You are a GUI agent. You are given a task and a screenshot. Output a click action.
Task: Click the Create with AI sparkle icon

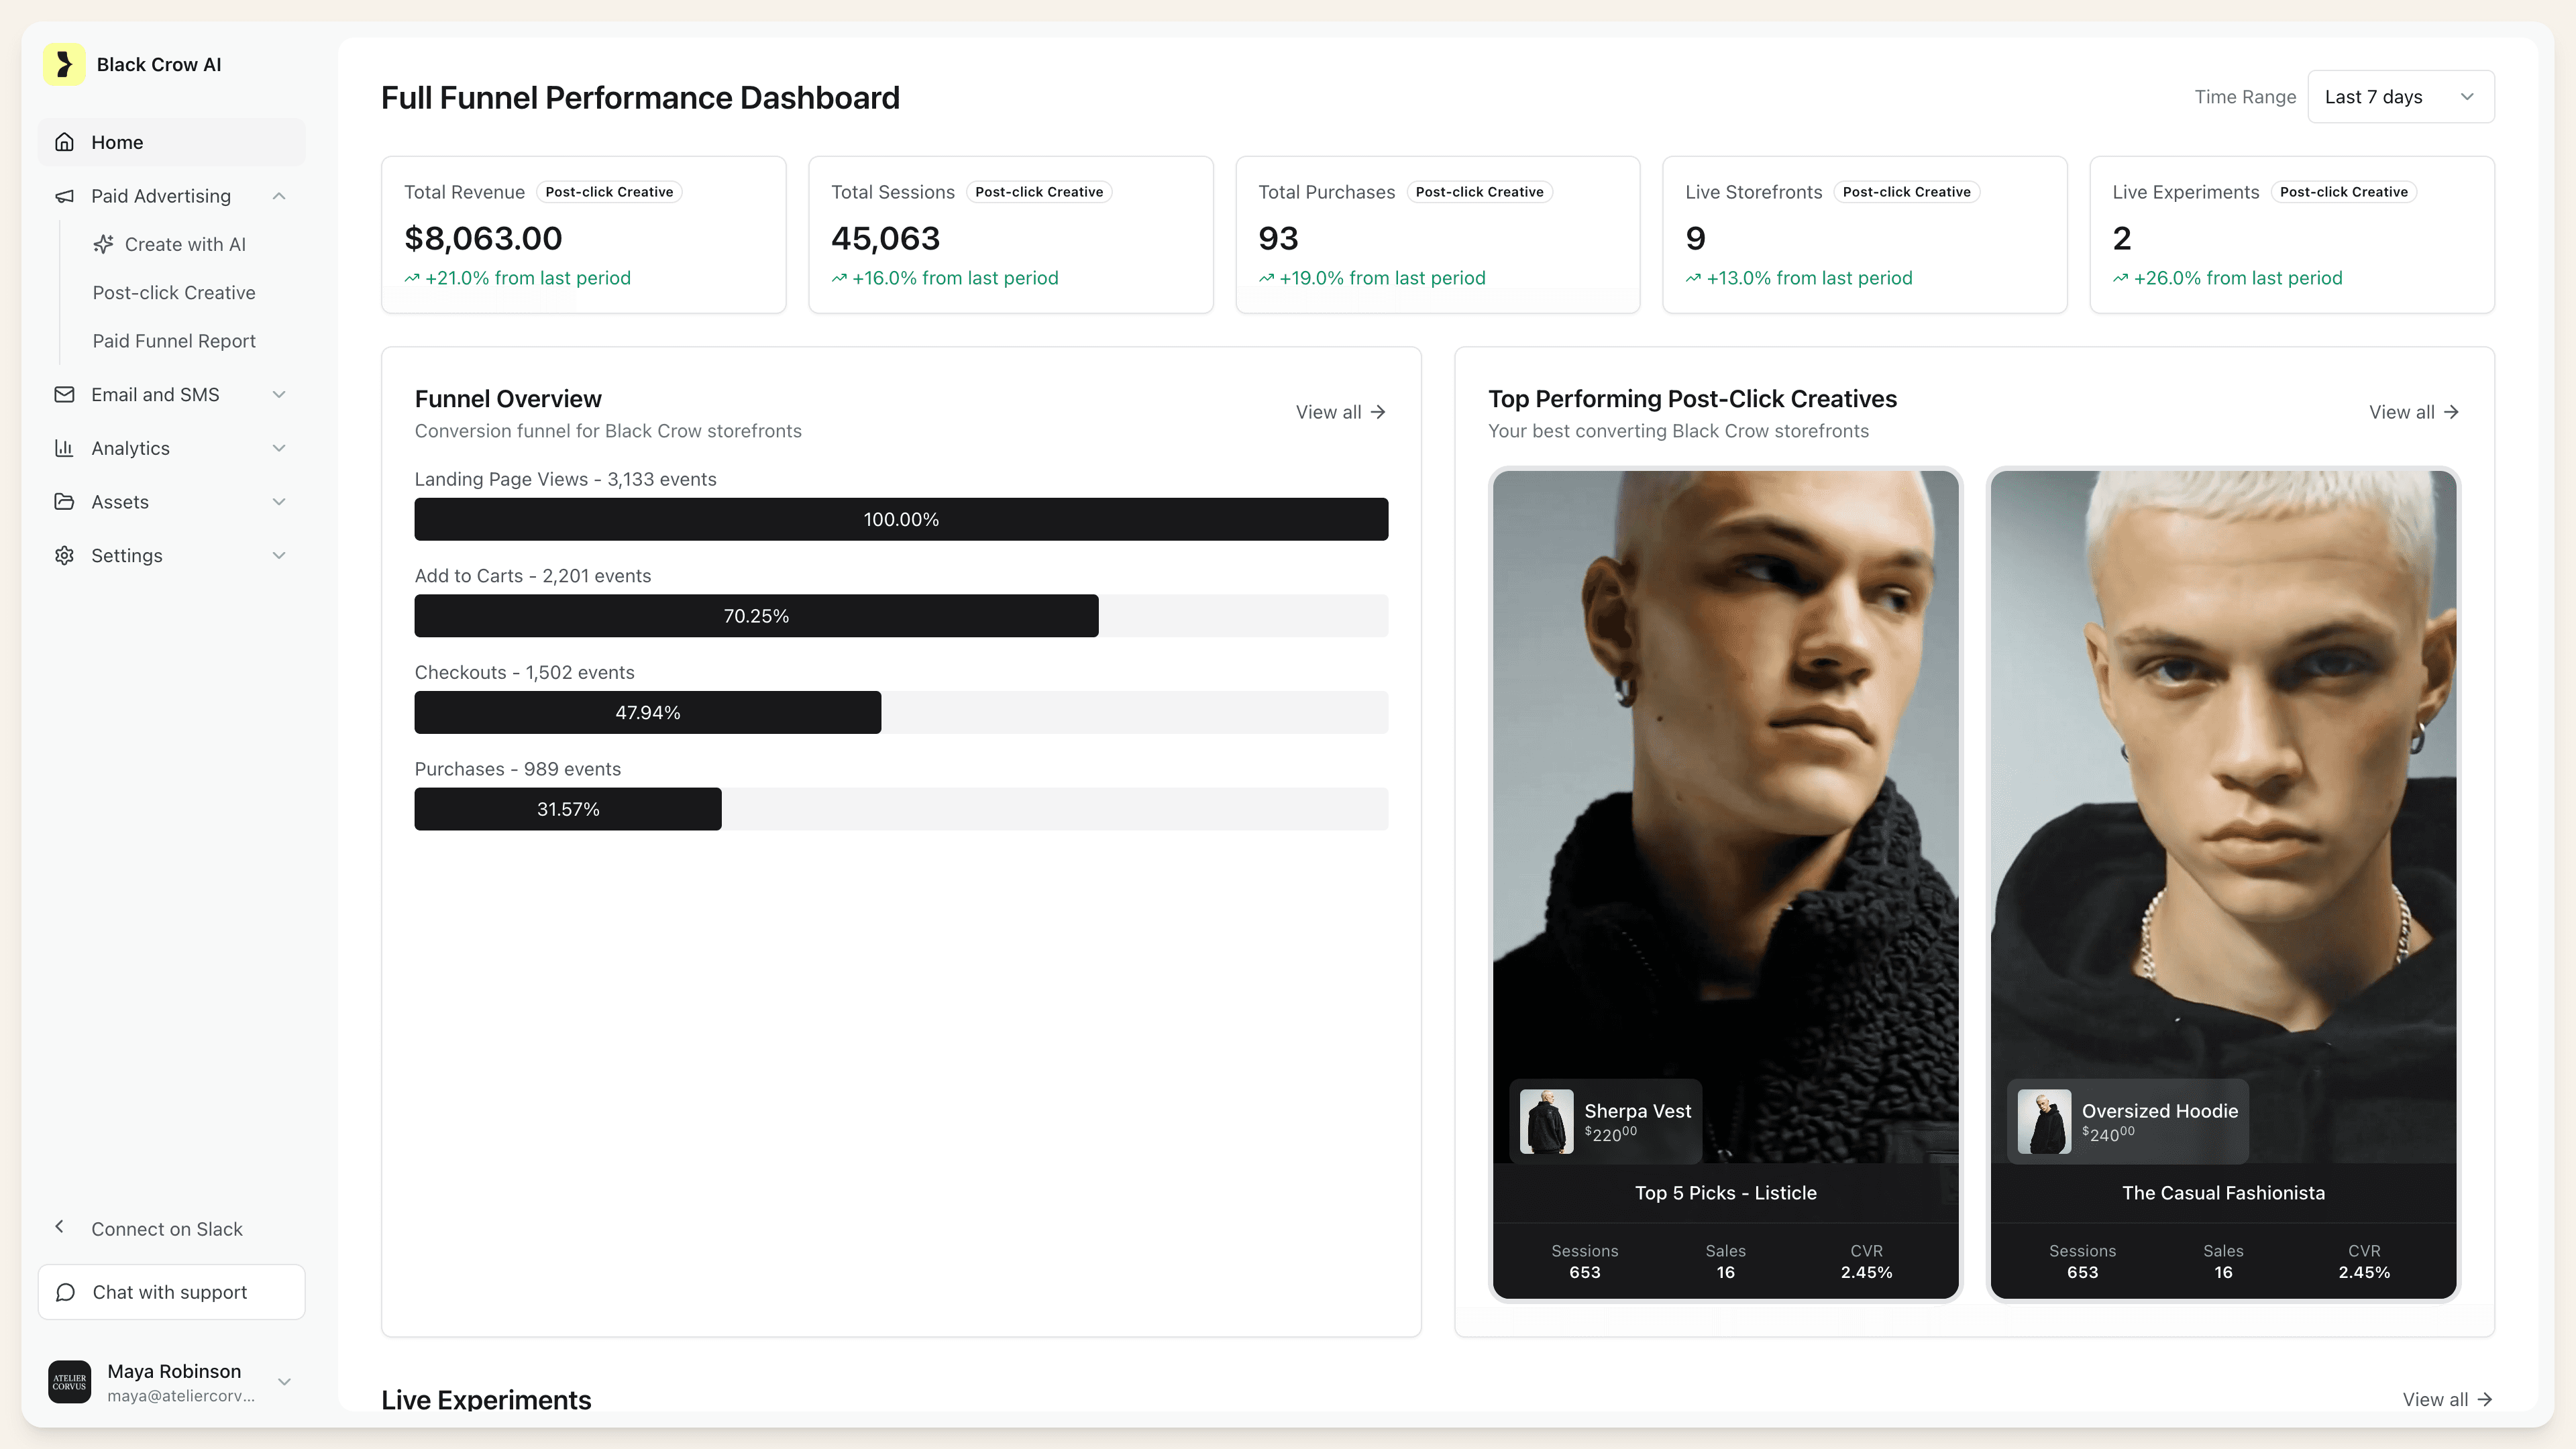[x=103, y=244]
